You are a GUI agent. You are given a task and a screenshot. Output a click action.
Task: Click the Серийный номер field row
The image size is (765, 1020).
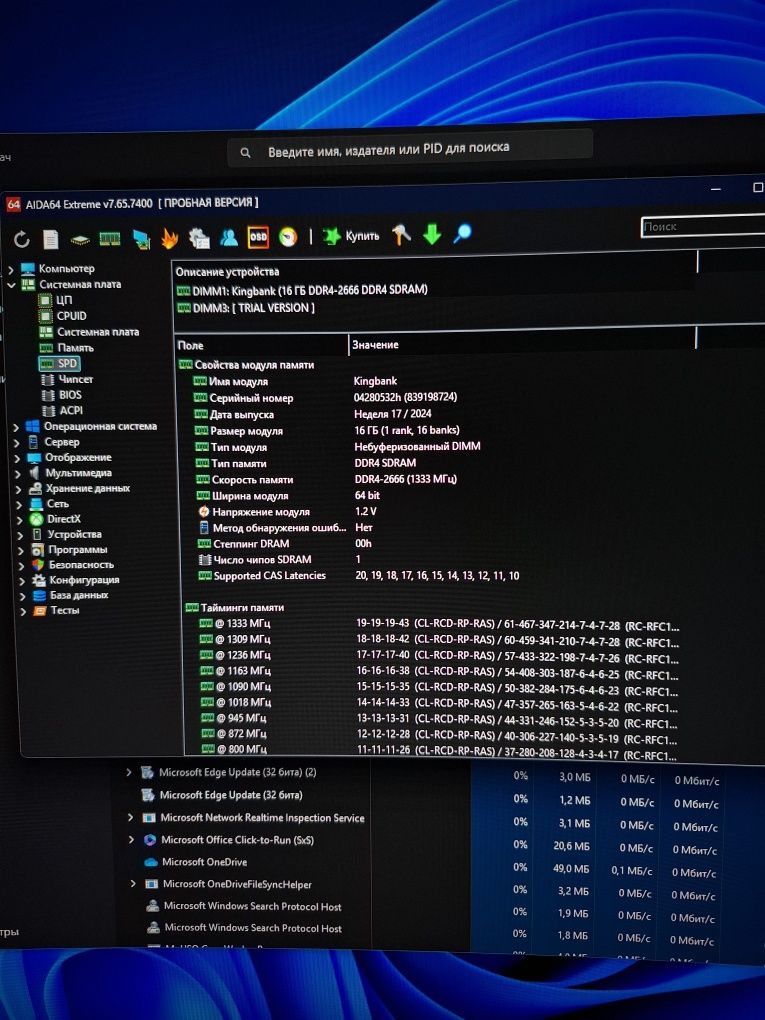325,397
